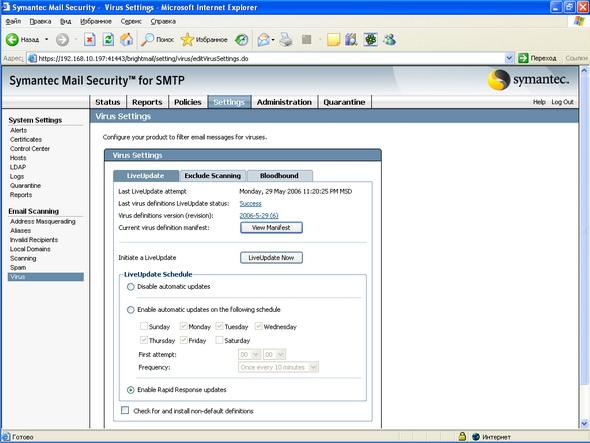The width and height of the screenshot is (590, 443).
Task: Click the Symantec logo
Action: point(528,80)
